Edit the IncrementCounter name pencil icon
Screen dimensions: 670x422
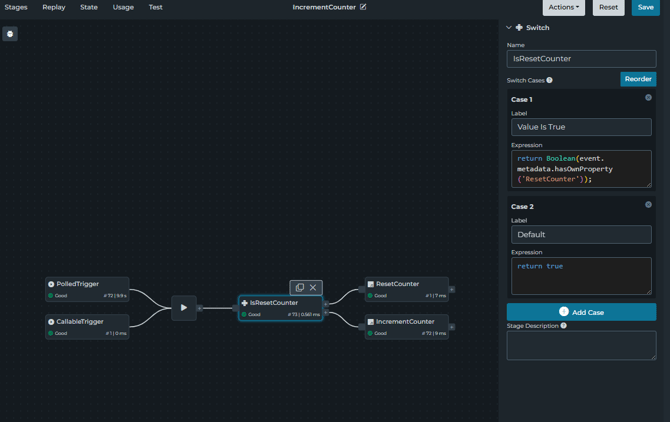coord(363,7)
